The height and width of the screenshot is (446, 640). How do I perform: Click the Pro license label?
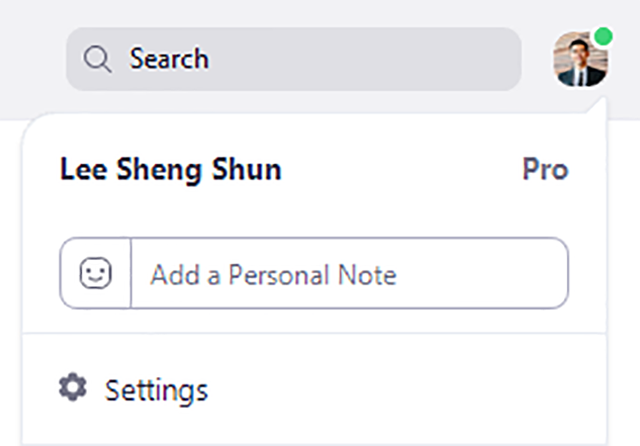coord(545,170)
